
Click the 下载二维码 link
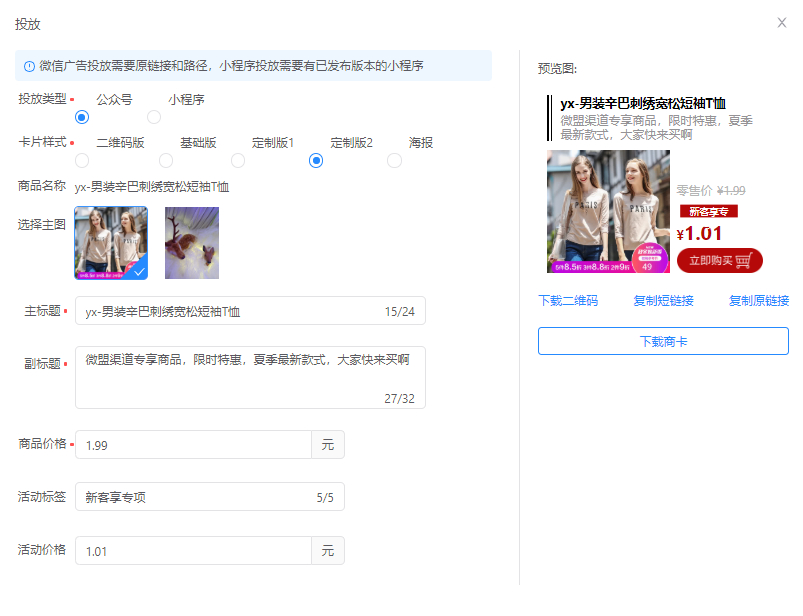[568, 301]
